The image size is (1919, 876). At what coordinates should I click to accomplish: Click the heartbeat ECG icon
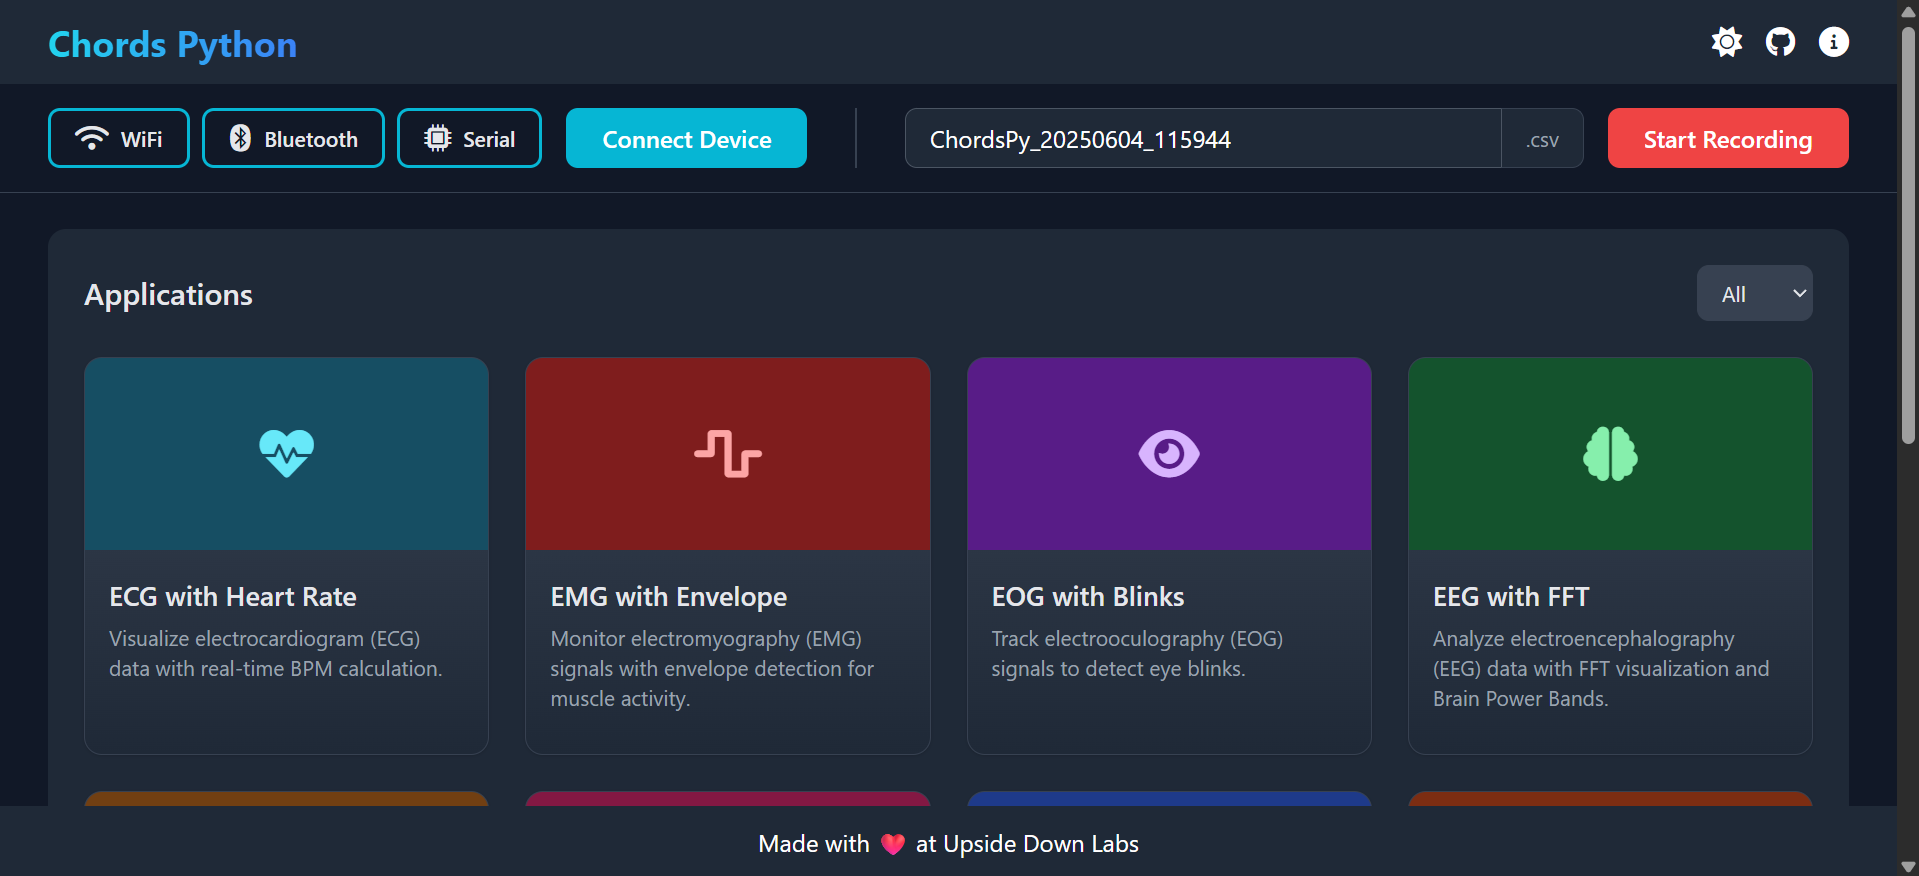287,454
